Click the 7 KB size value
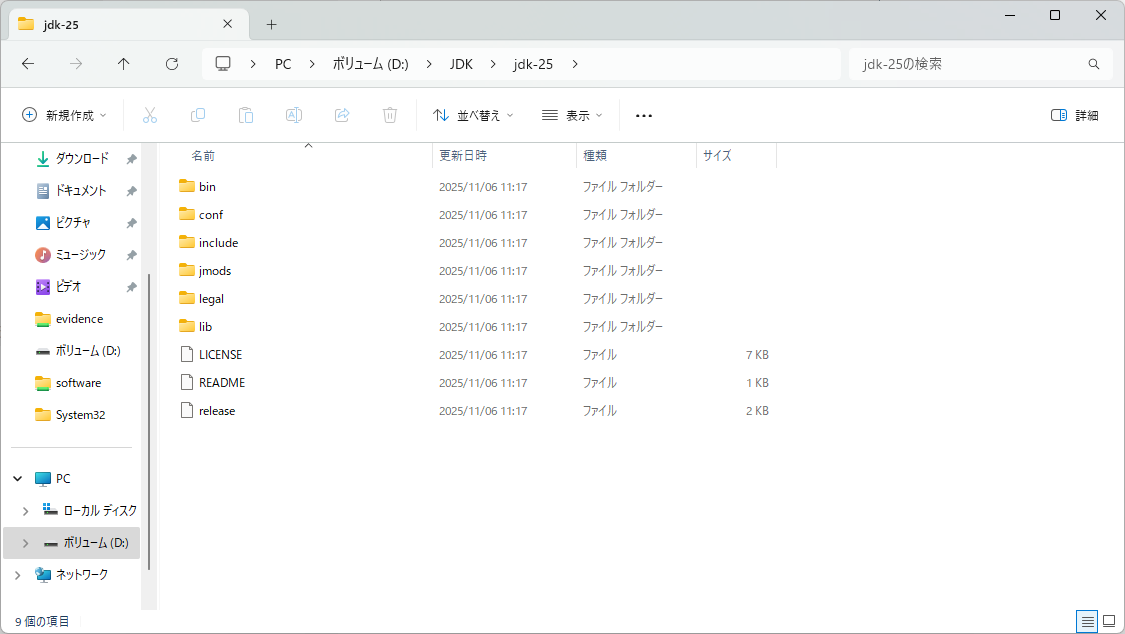 [x=757, y=354]
